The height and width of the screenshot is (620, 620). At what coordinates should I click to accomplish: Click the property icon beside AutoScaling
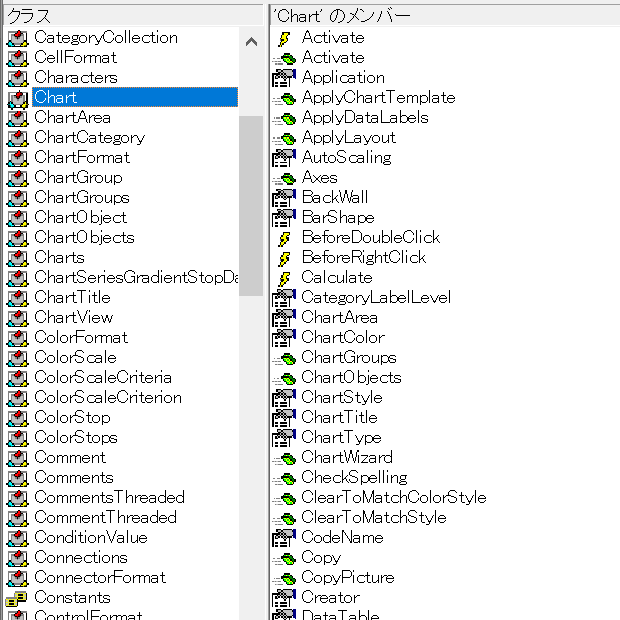pyautogui.click(x=284, y=158)
